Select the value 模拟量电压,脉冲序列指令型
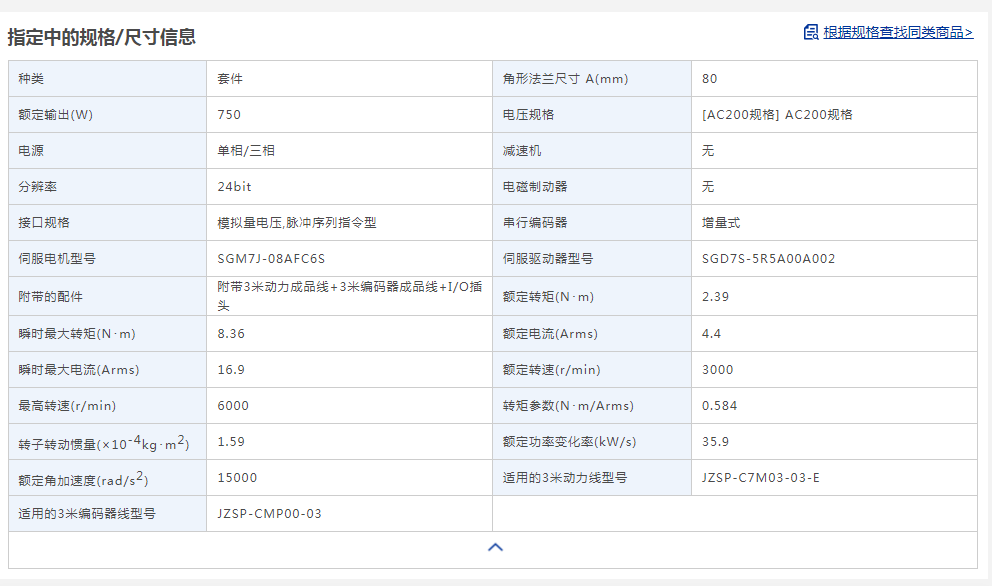The width and height of the screenshot is (992, 586). (x=297, y=223)
